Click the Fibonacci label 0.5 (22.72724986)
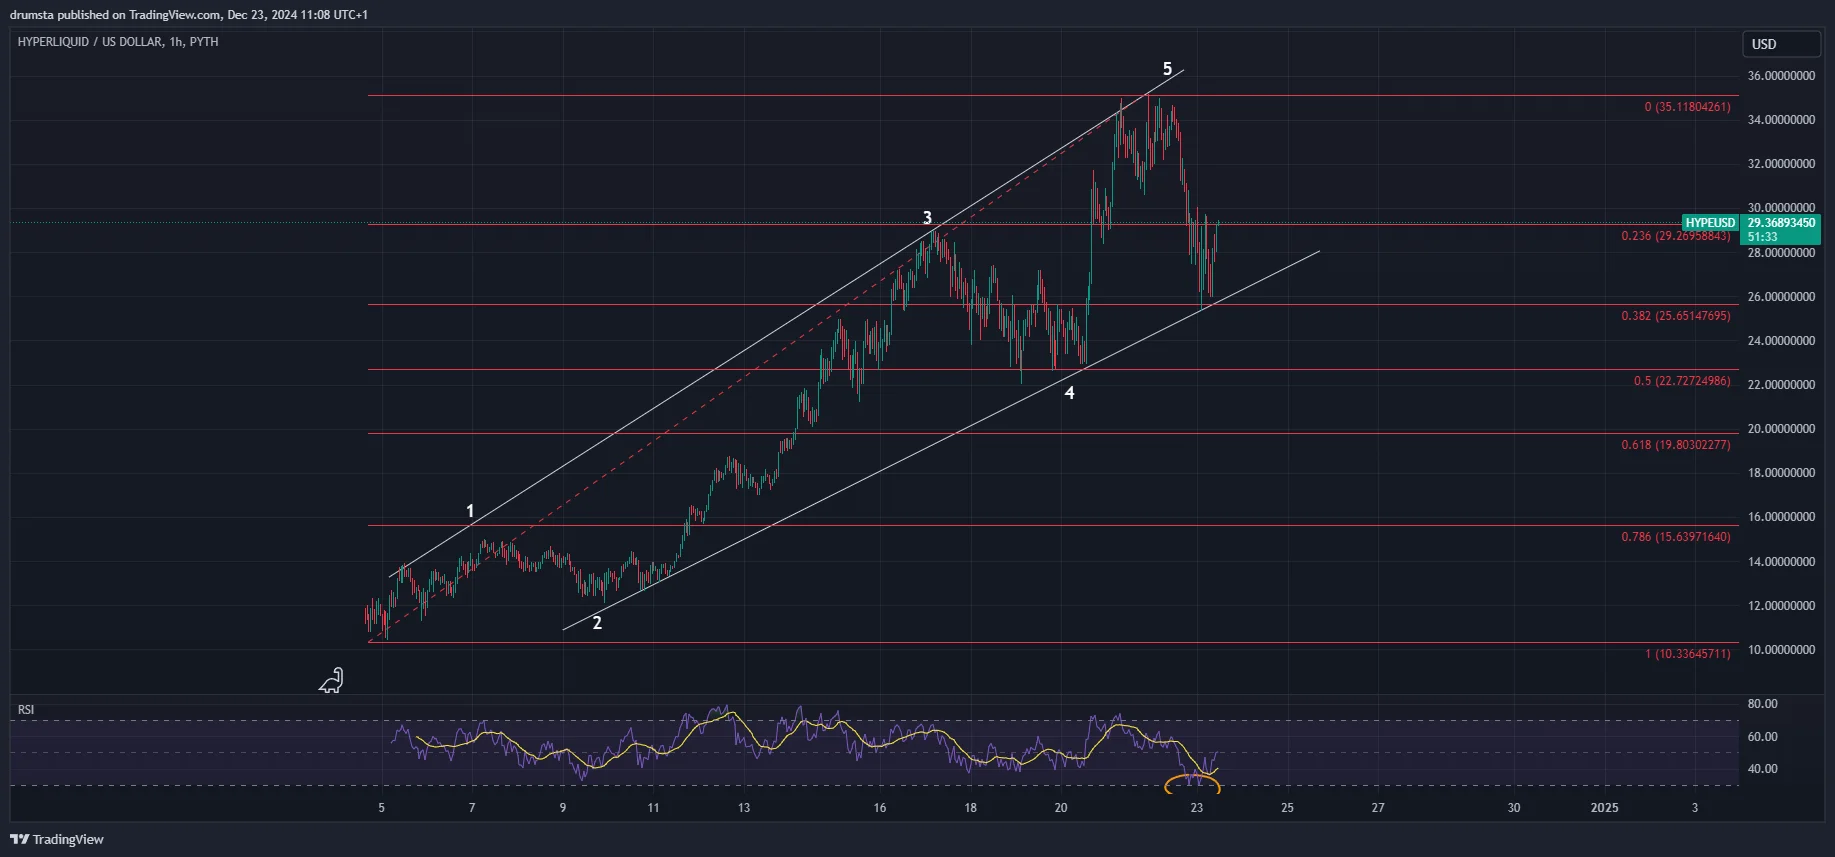This screenshot has width=1835, height=857. (x=1682, y=381)
